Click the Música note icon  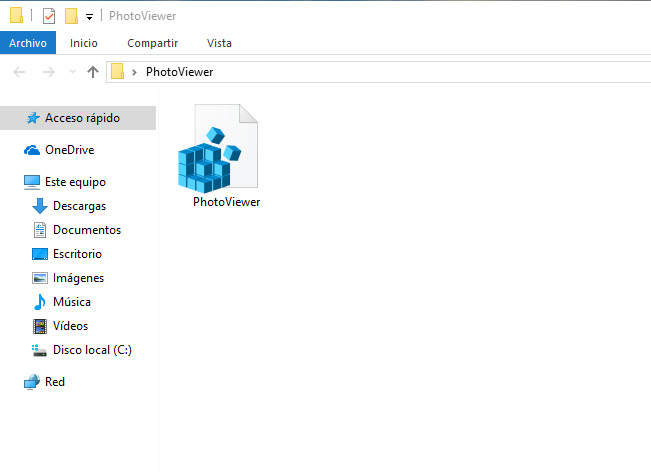40,302
